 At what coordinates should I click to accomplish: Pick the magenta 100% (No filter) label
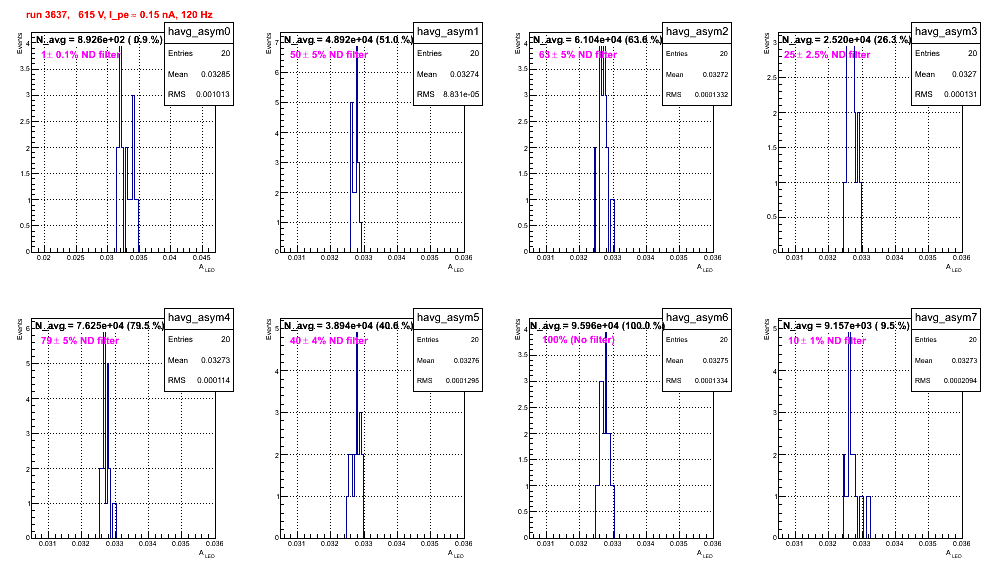click(x=579, y=340)
